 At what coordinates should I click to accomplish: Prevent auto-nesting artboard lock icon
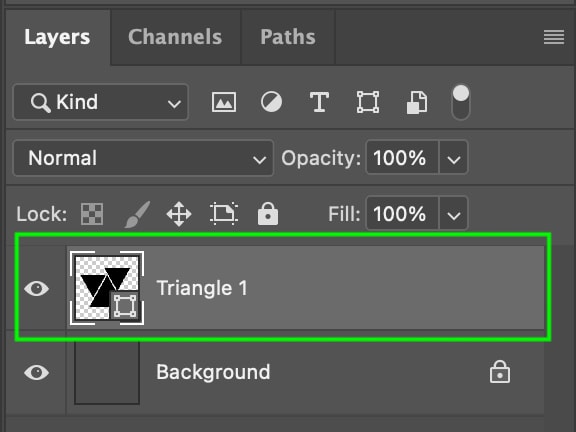[x=224, y=213]
